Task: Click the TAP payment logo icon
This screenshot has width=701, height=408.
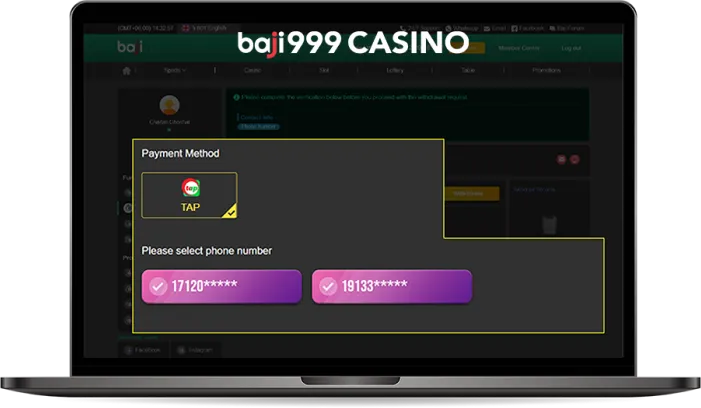Action: pyautogui.click(x=191, y=188)
